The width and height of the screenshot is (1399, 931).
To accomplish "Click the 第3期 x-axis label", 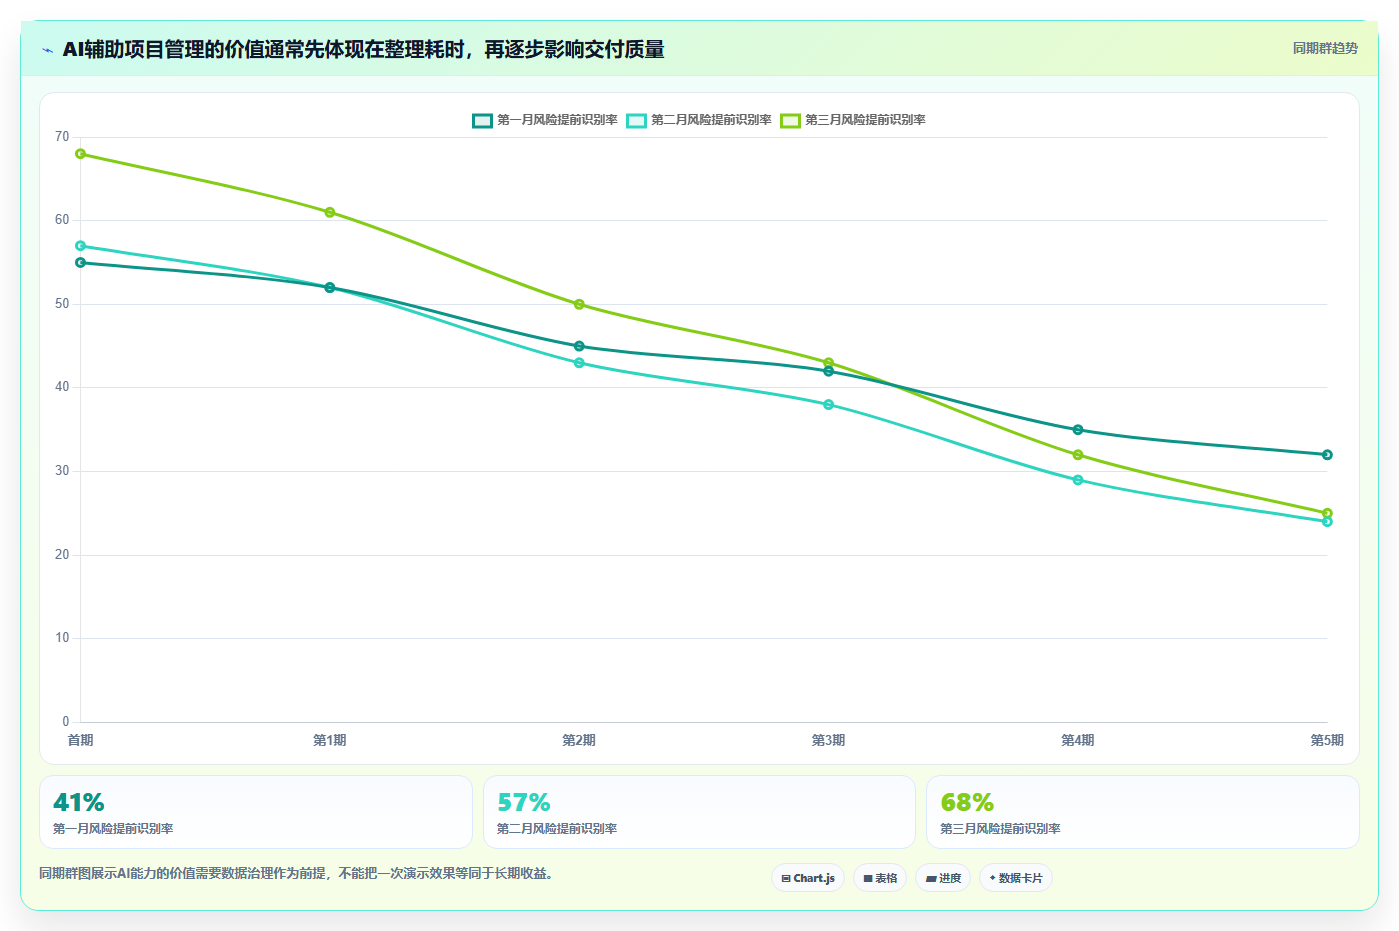I will click(x=829, y=740).
